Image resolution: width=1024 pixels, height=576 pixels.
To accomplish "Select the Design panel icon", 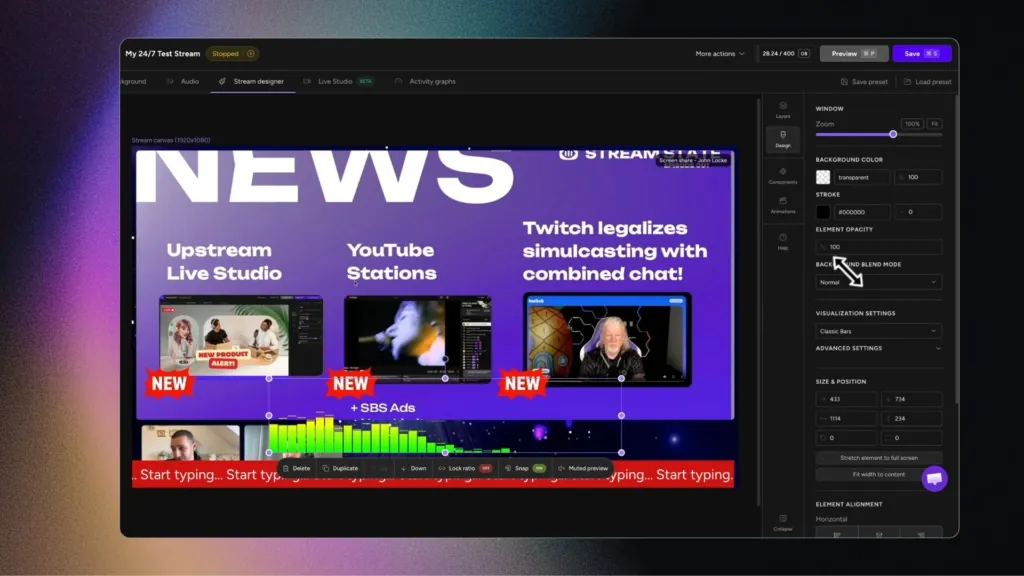I will [x=782, y=139].
